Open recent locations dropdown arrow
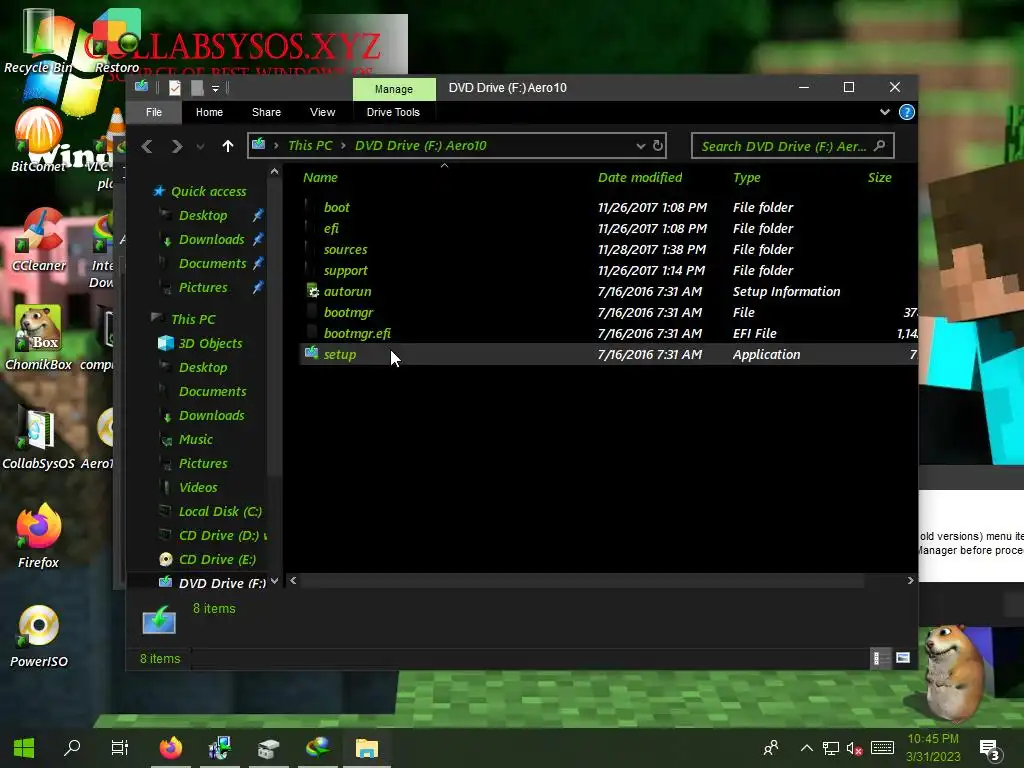 (200, 147)
